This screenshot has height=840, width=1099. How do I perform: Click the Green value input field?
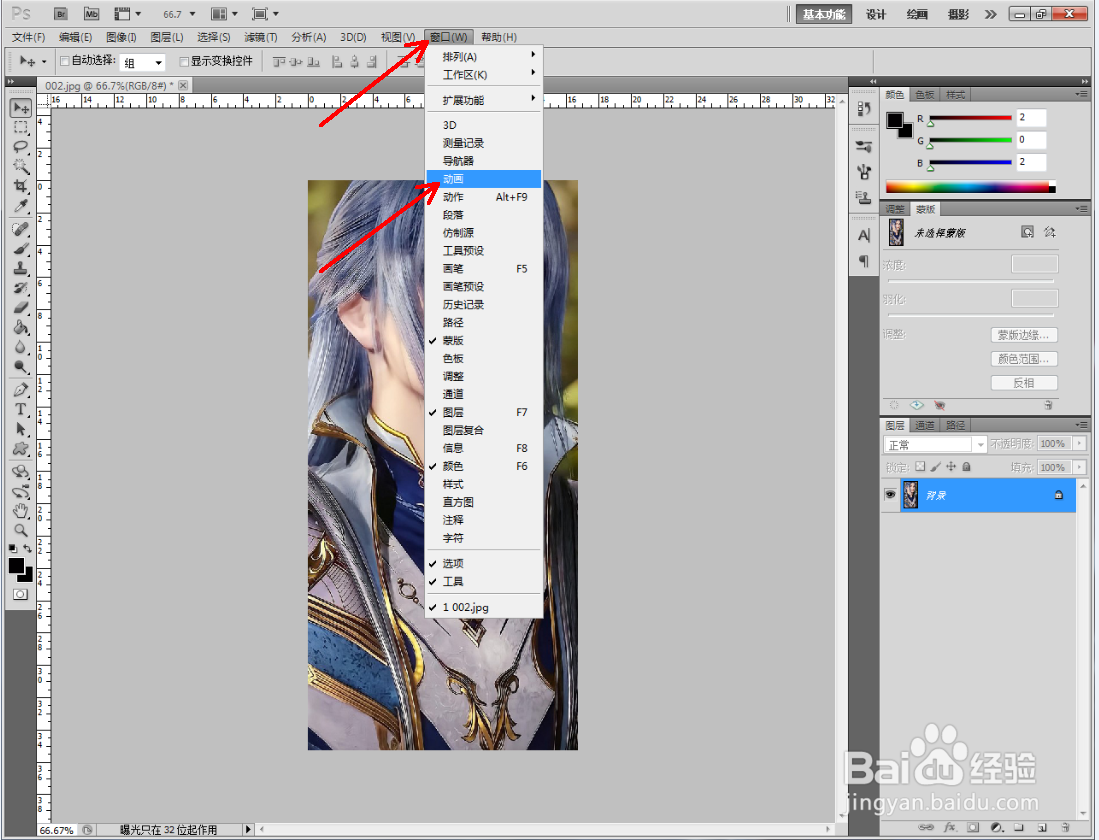click(x=1031, y=140)
